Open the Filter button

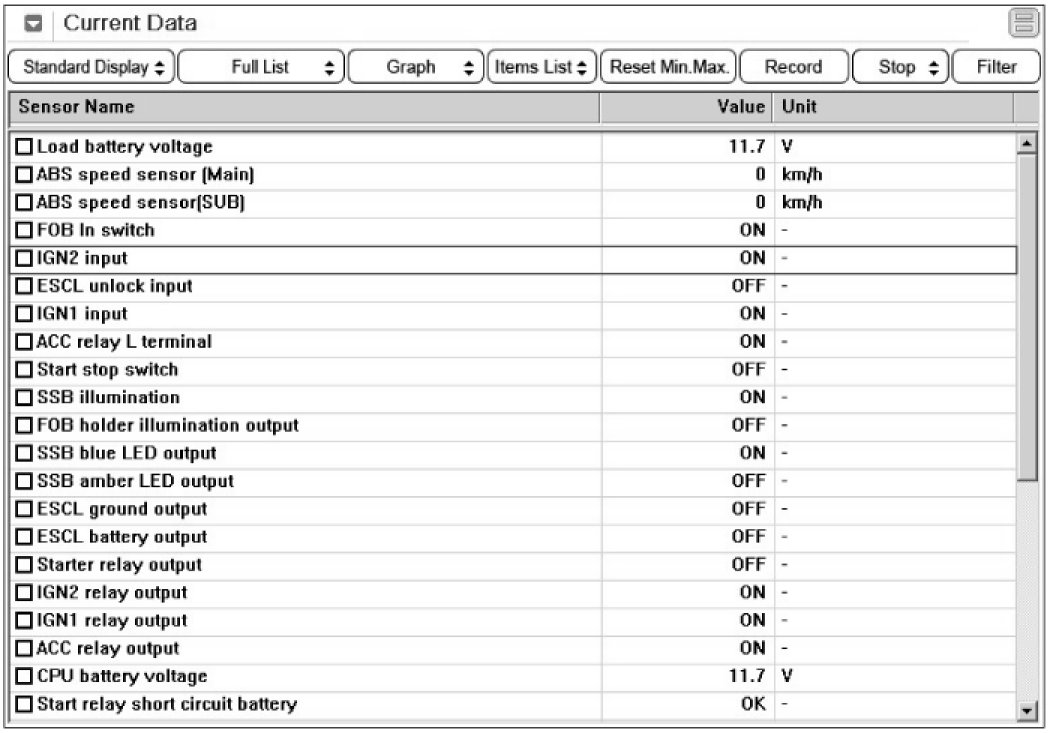click(x=996, y=68)
